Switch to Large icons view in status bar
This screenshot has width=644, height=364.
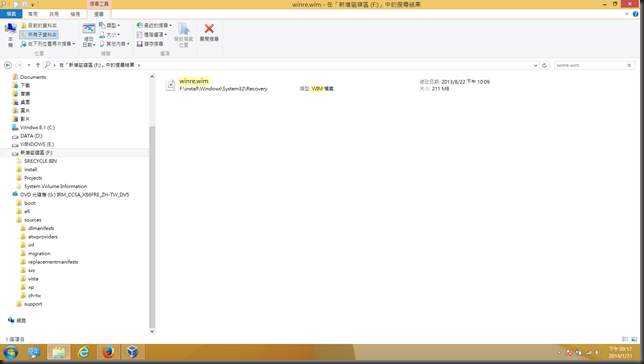pos(634,339)
